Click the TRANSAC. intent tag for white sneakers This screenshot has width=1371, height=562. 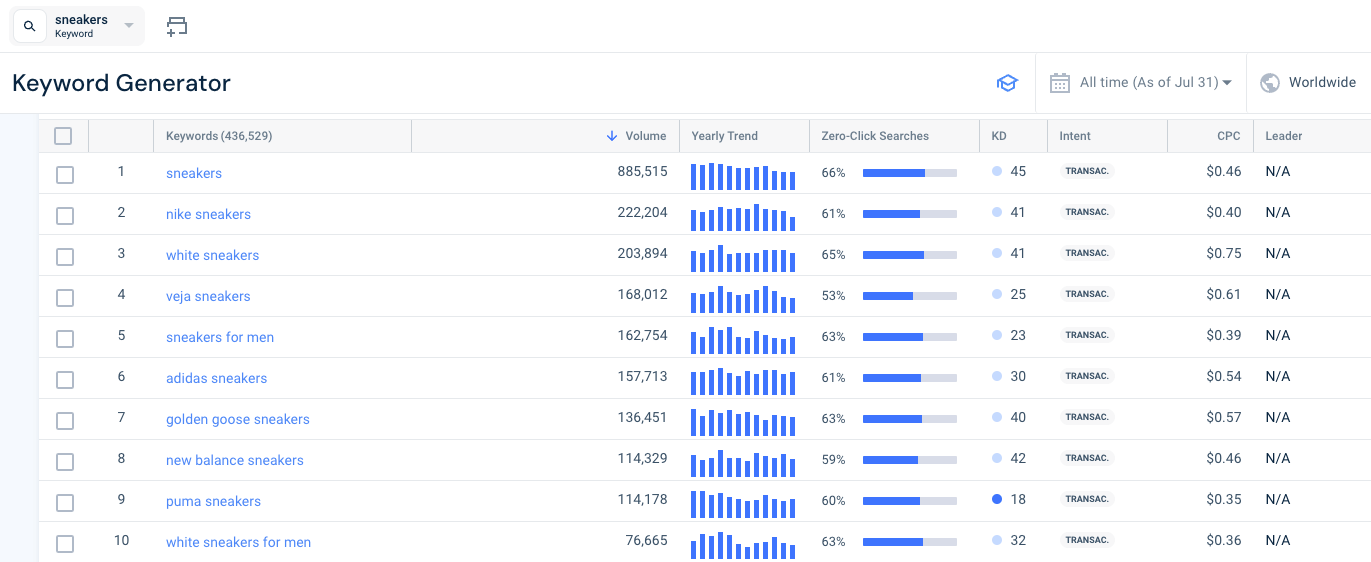point(1087,253)
